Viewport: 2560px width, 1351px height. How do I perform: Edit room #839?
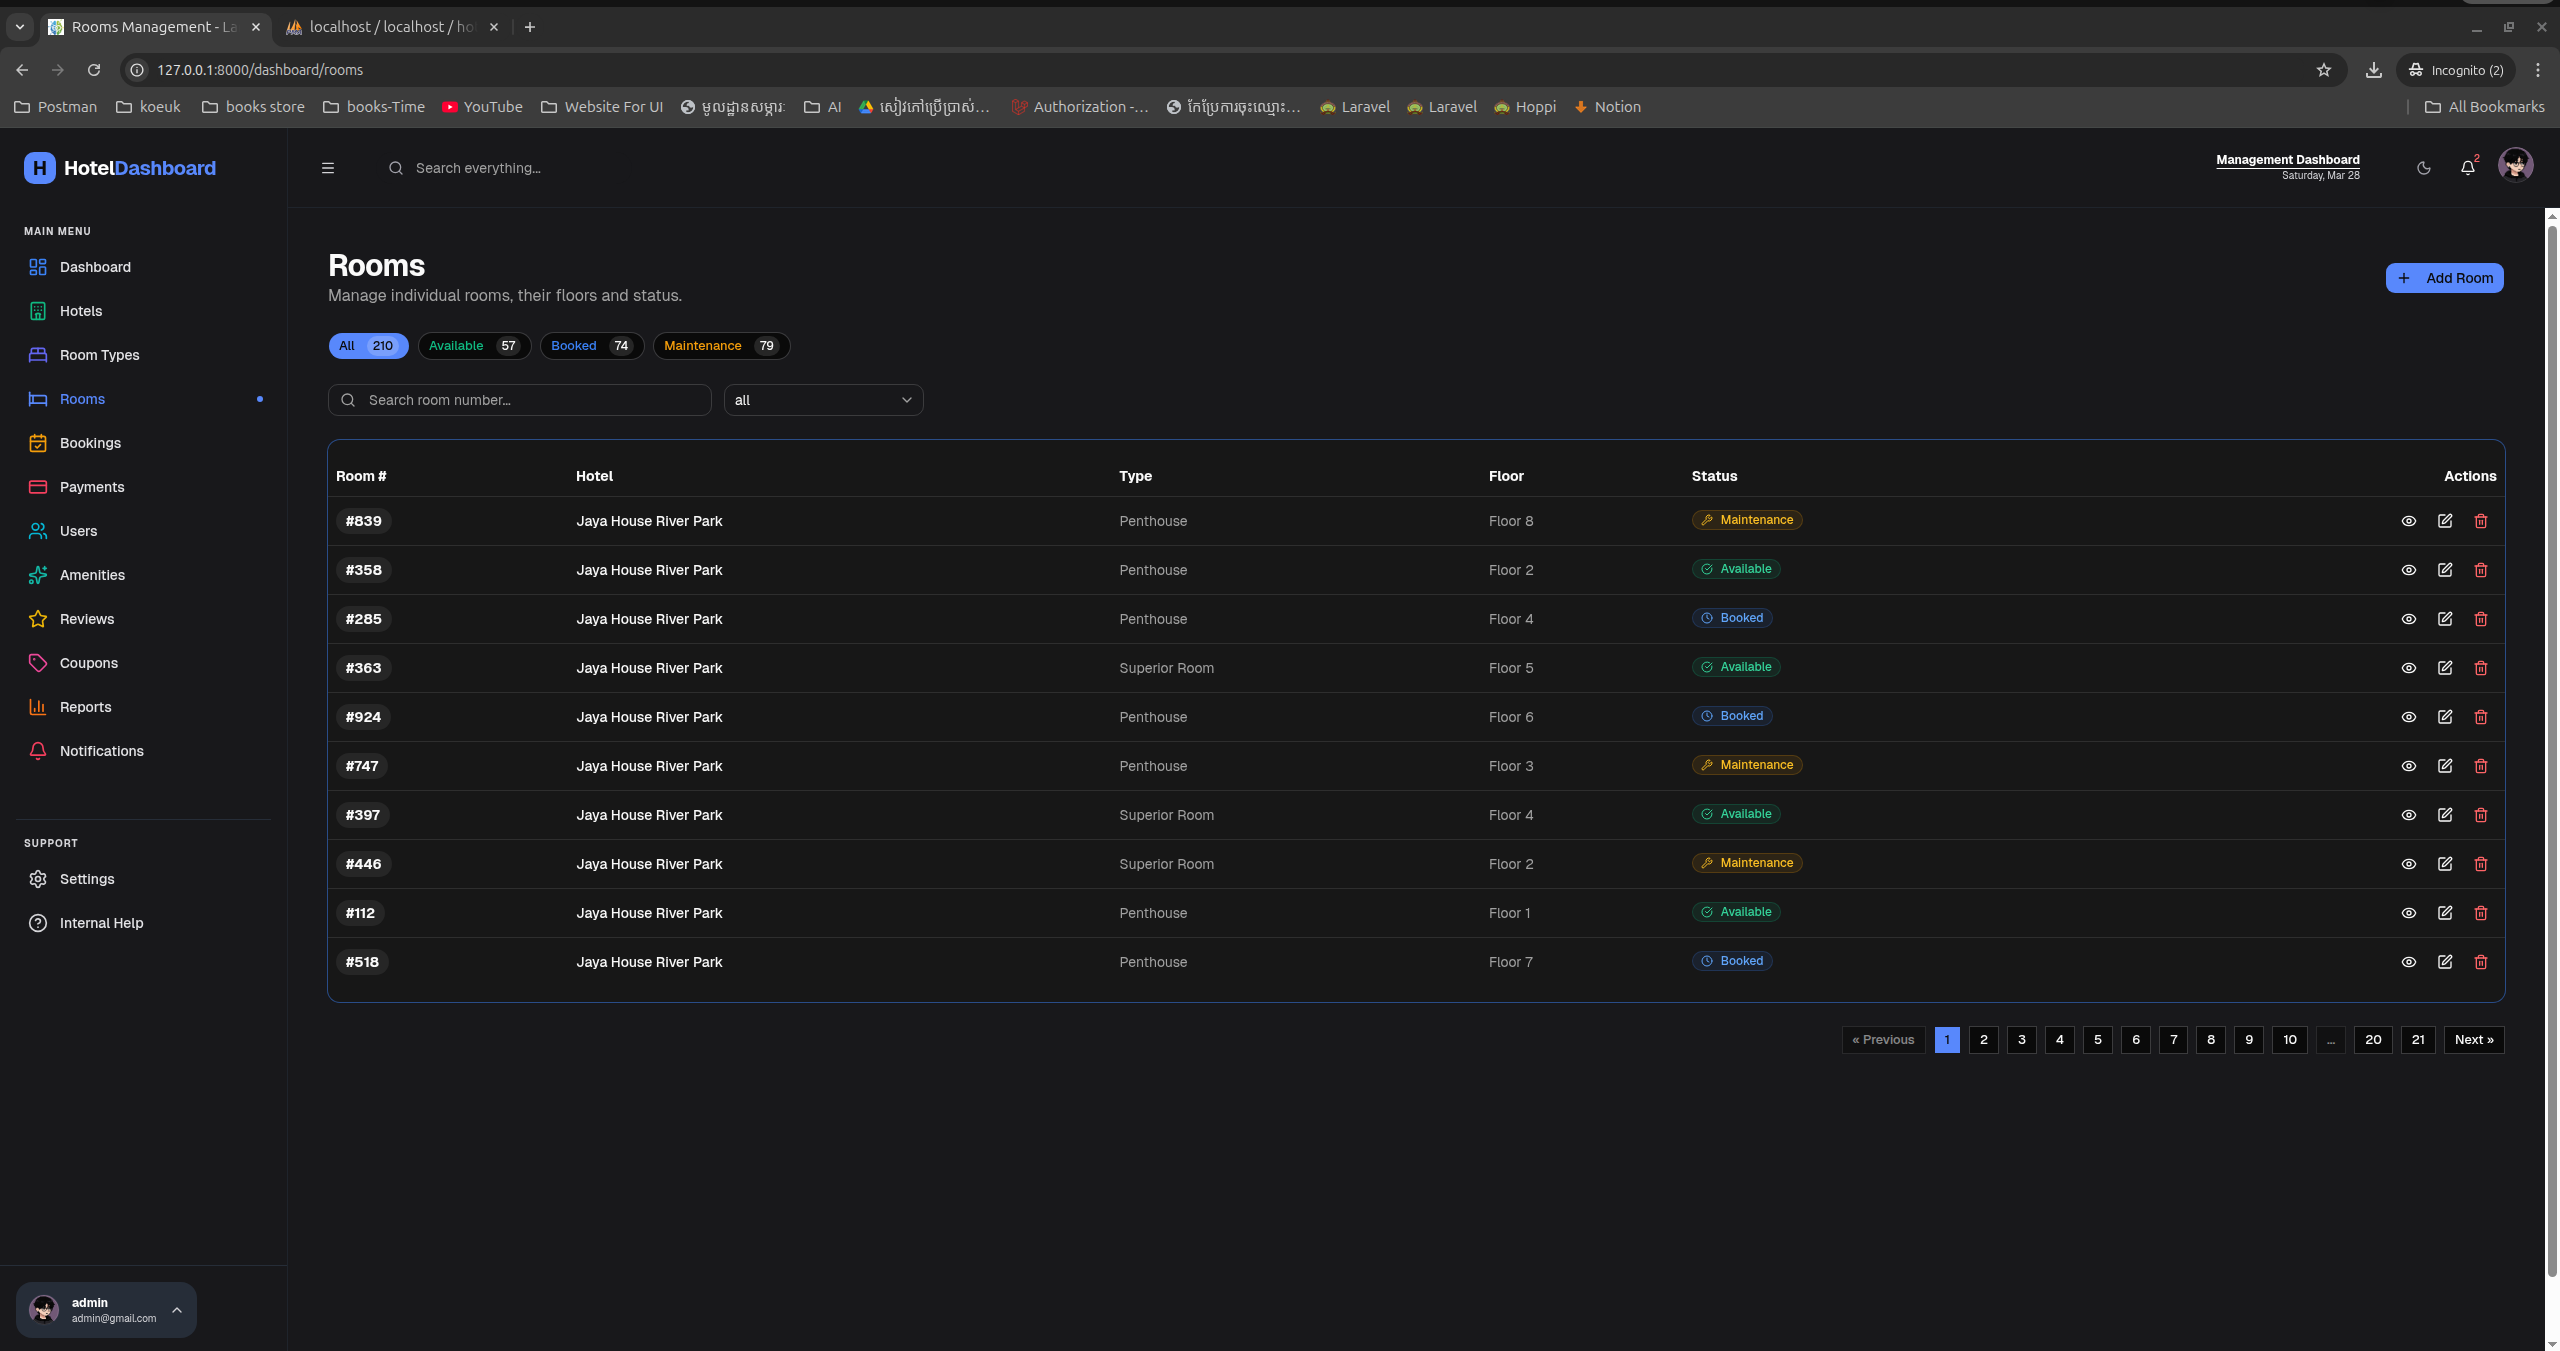coord(2445,521)
